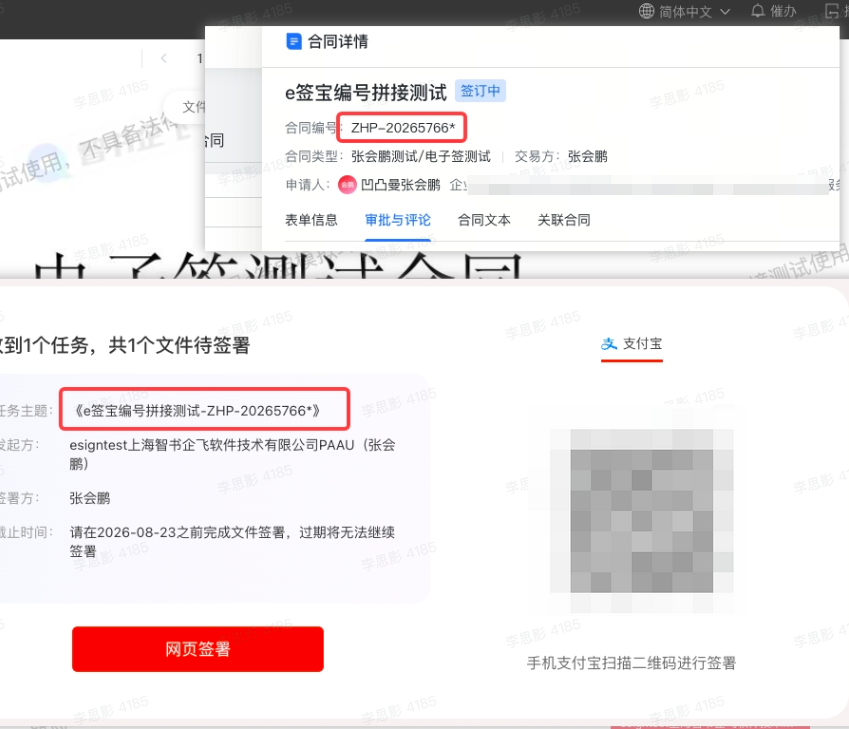Image resolution: width=849 pixels, height=729 pixels.
Task: Click the blue 合同详情 document icon
Action: pos(293,41)
